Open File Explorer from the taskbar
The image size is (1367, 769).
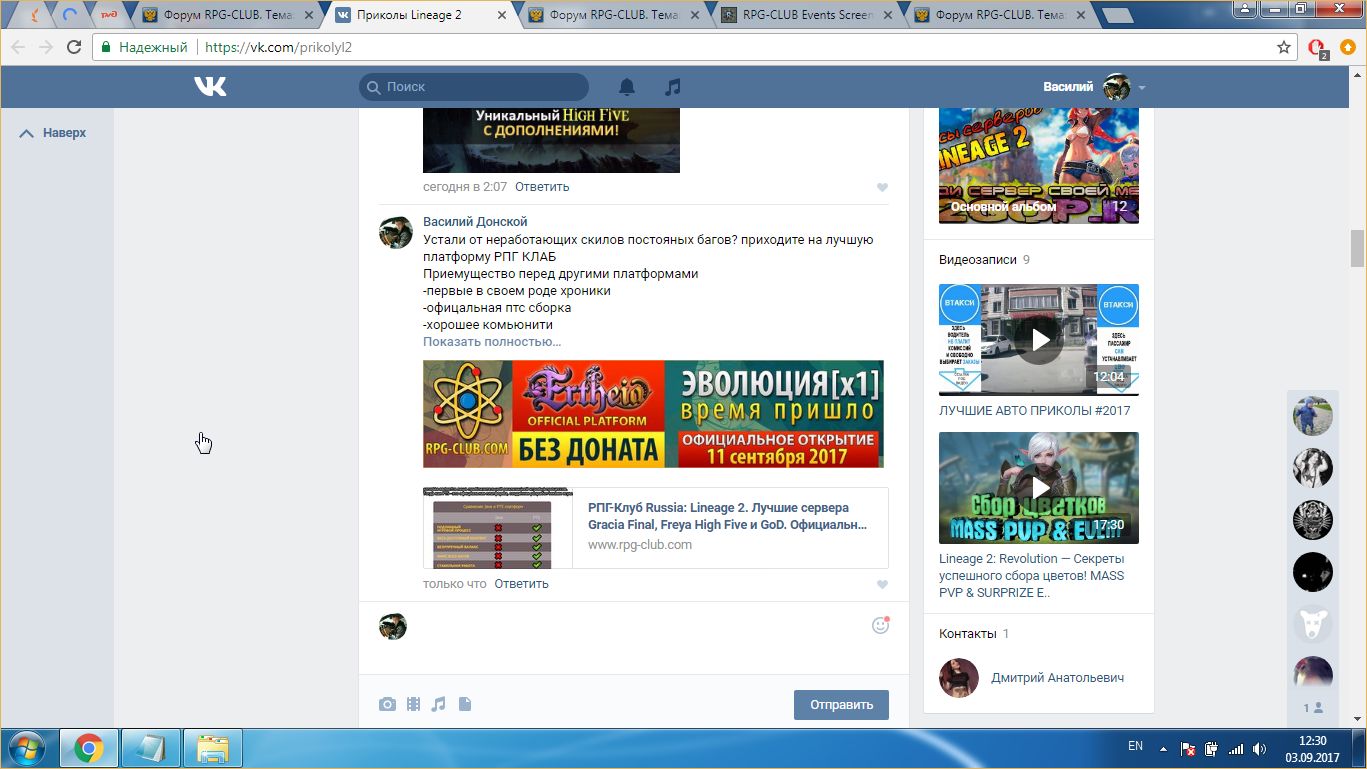(213, 748)
